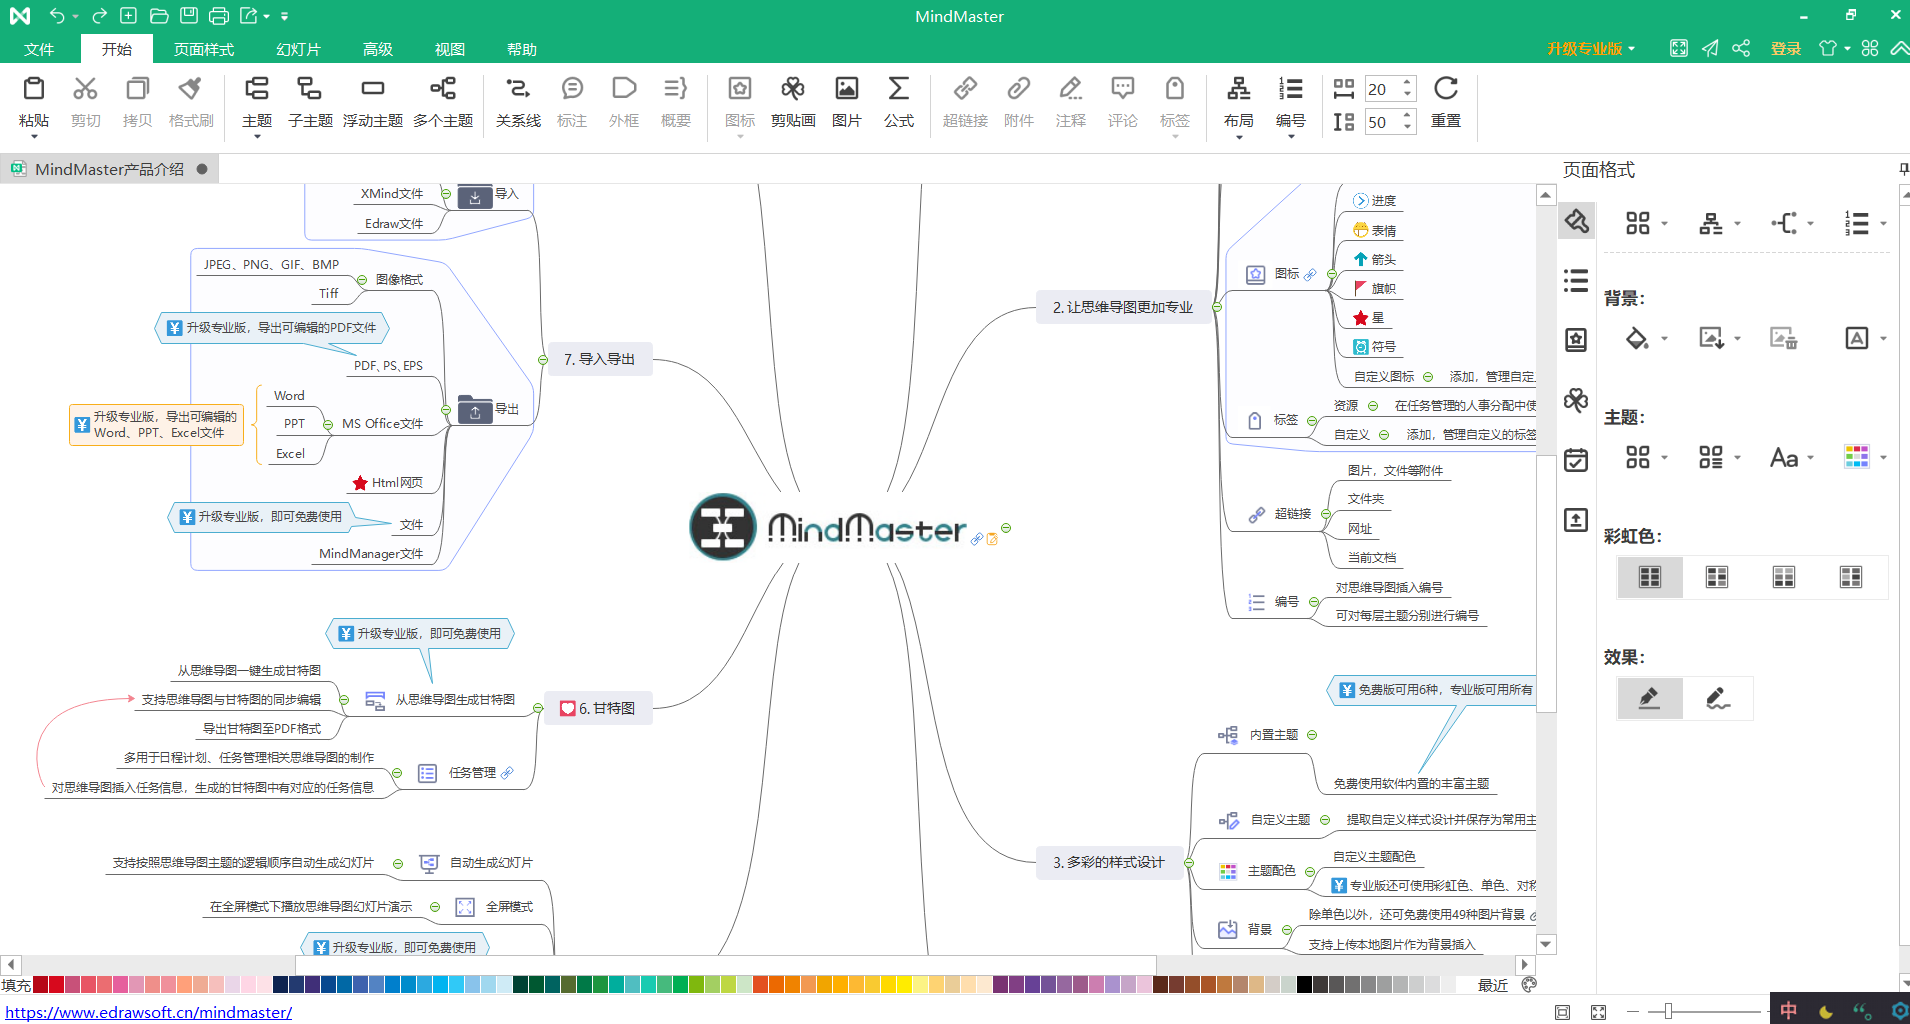Open the clipart clover side panel icon
The height and width of the screenshot is (1024, 1910).
click(1576, 400)
